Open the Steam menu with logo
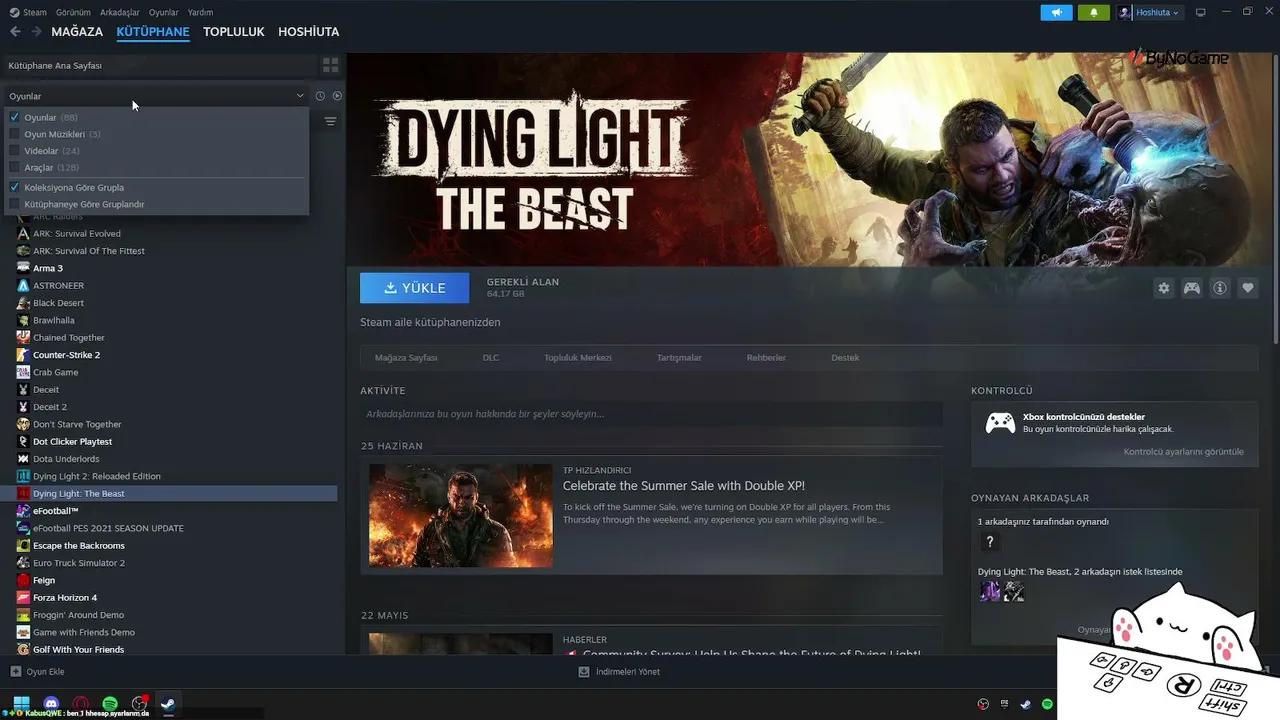 (28, 12)
